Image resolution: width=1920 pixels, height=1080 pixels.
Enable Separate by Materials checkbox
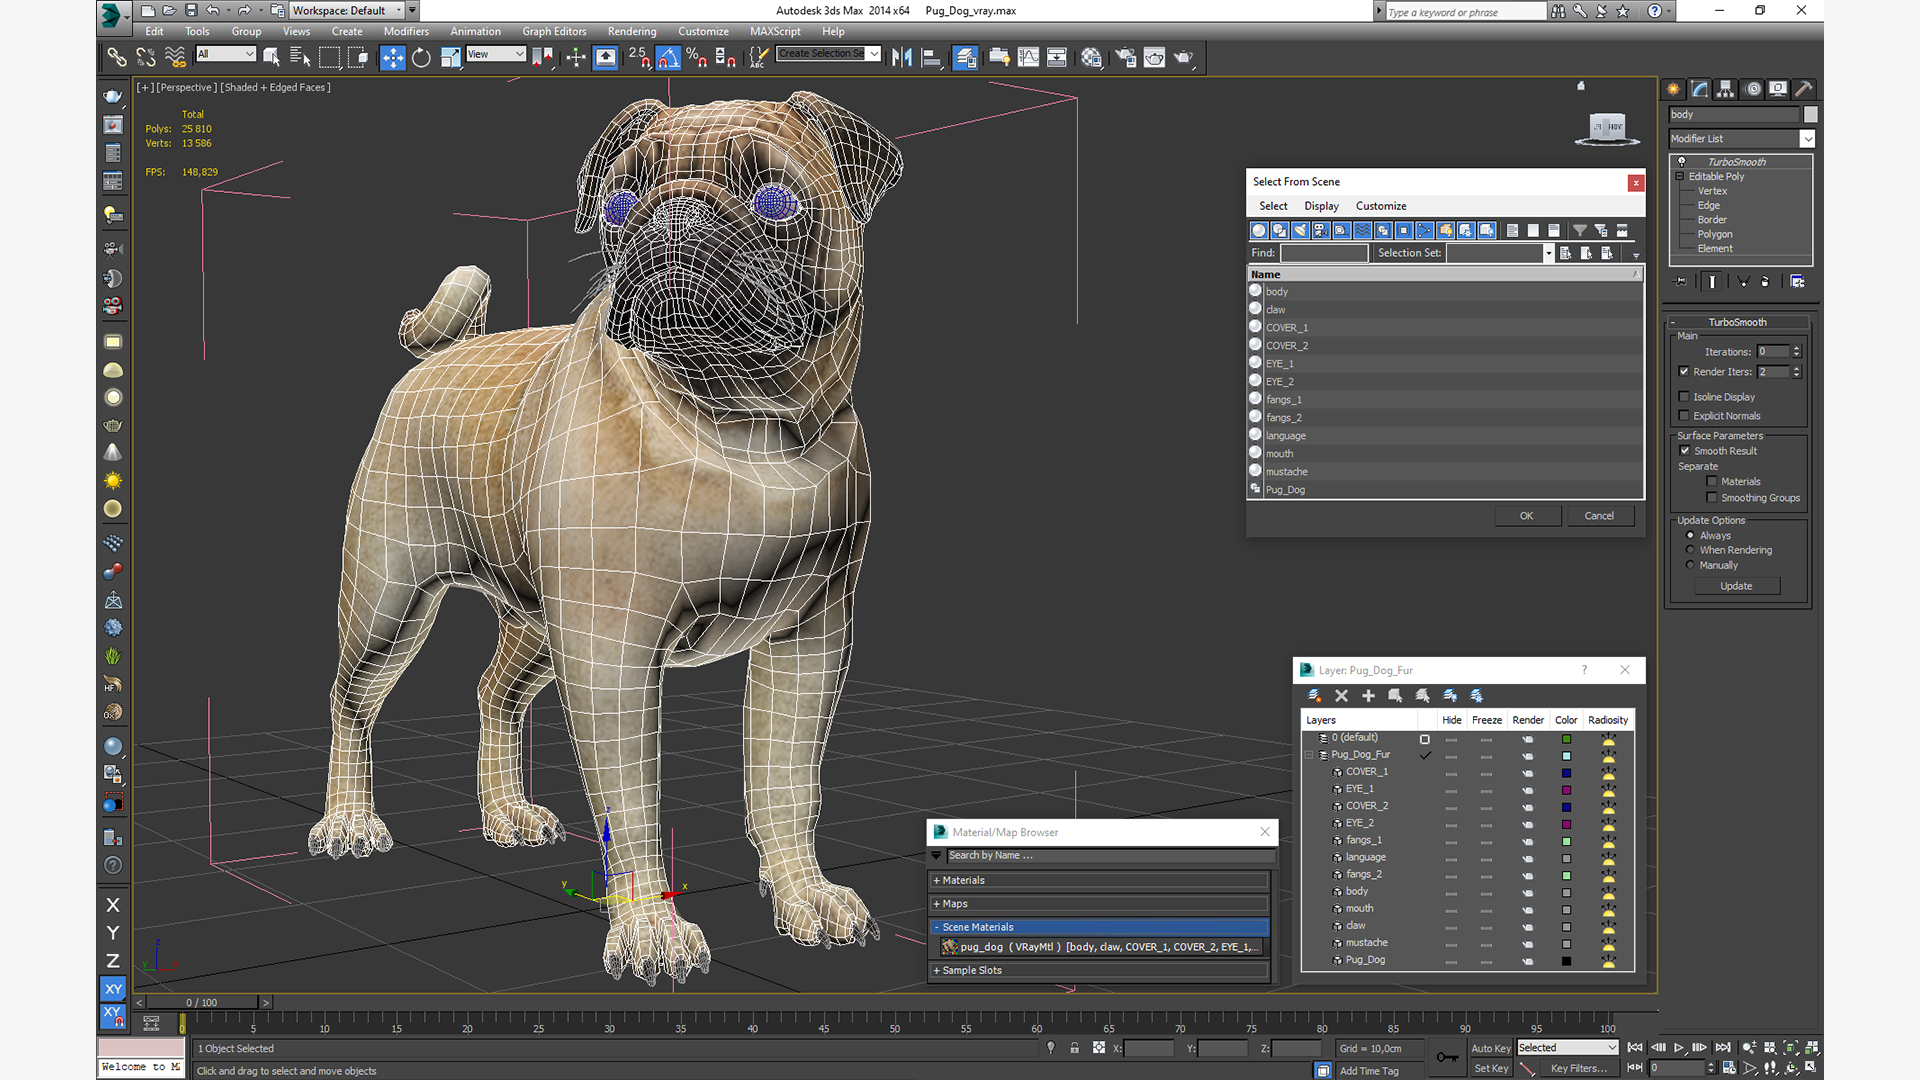1712,482
